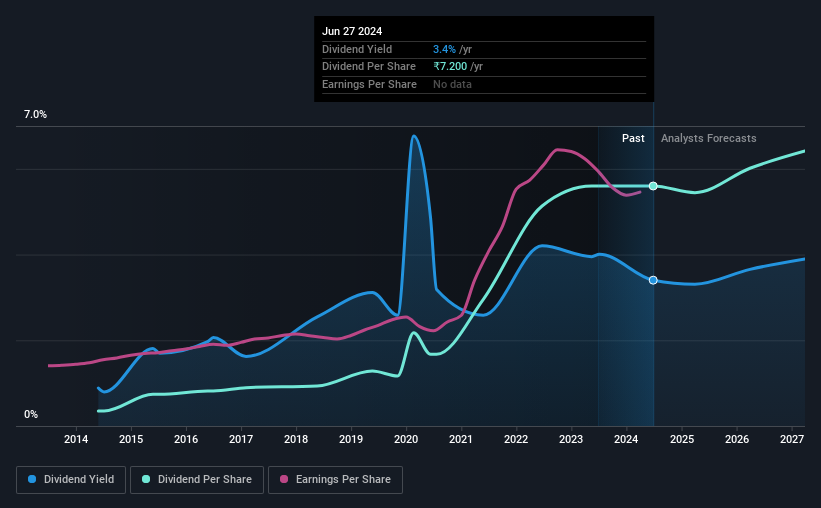Select the 2027 x-axis year label
Viewport: 821px width, 508px height.
click(792, 439)
